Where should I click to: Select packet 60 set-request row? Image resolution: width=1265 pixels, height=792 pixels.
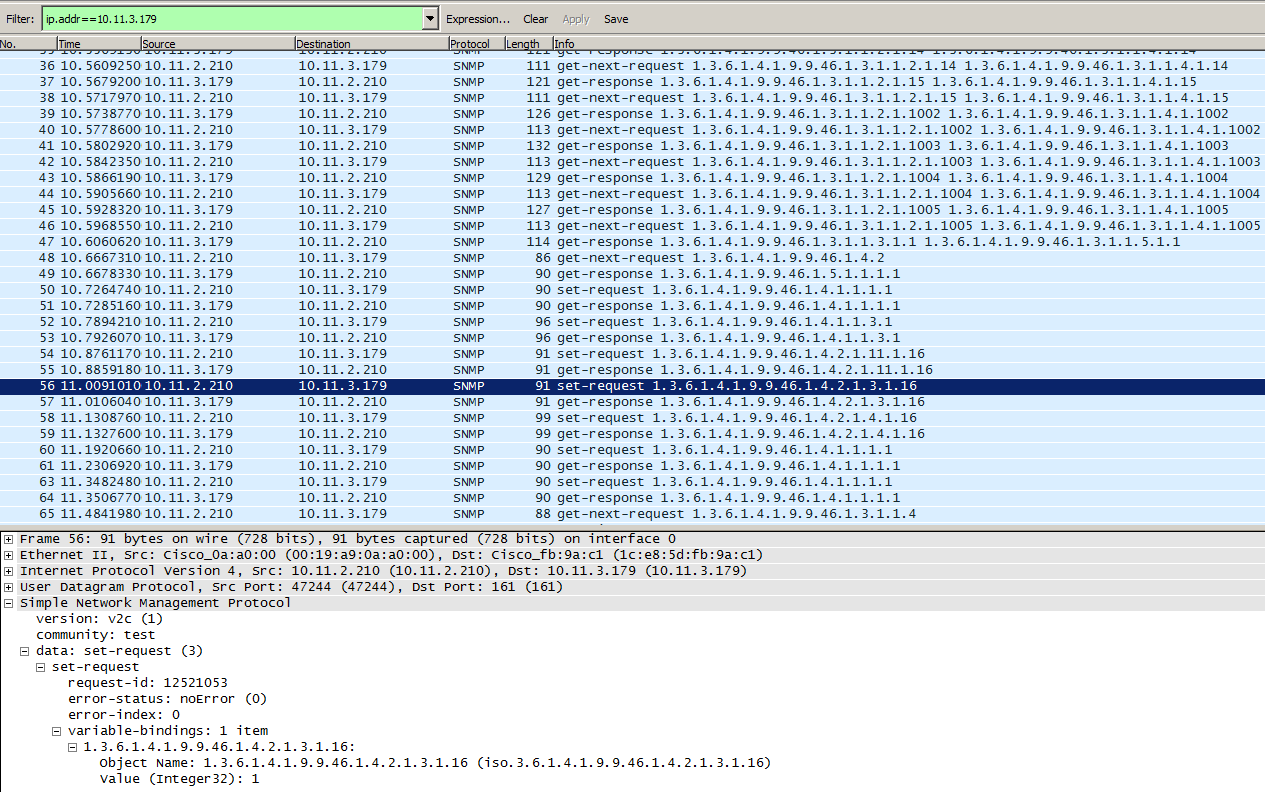click(632, 450)
